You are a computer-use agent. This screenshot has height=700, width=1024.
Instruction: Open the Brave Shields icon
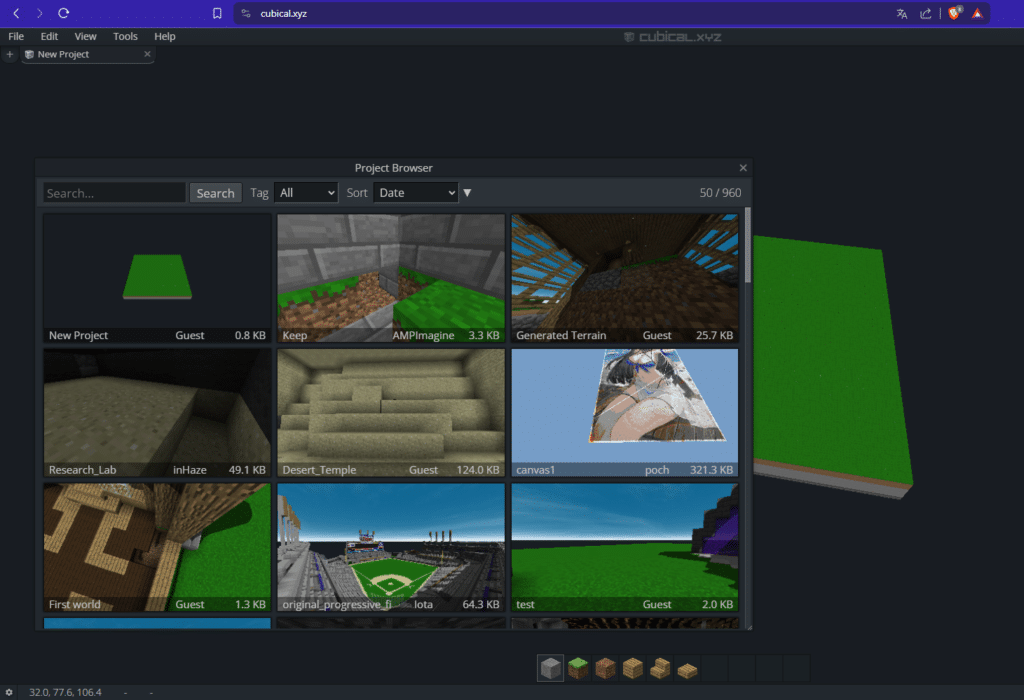pyautogui.click(x=954, y=13)
